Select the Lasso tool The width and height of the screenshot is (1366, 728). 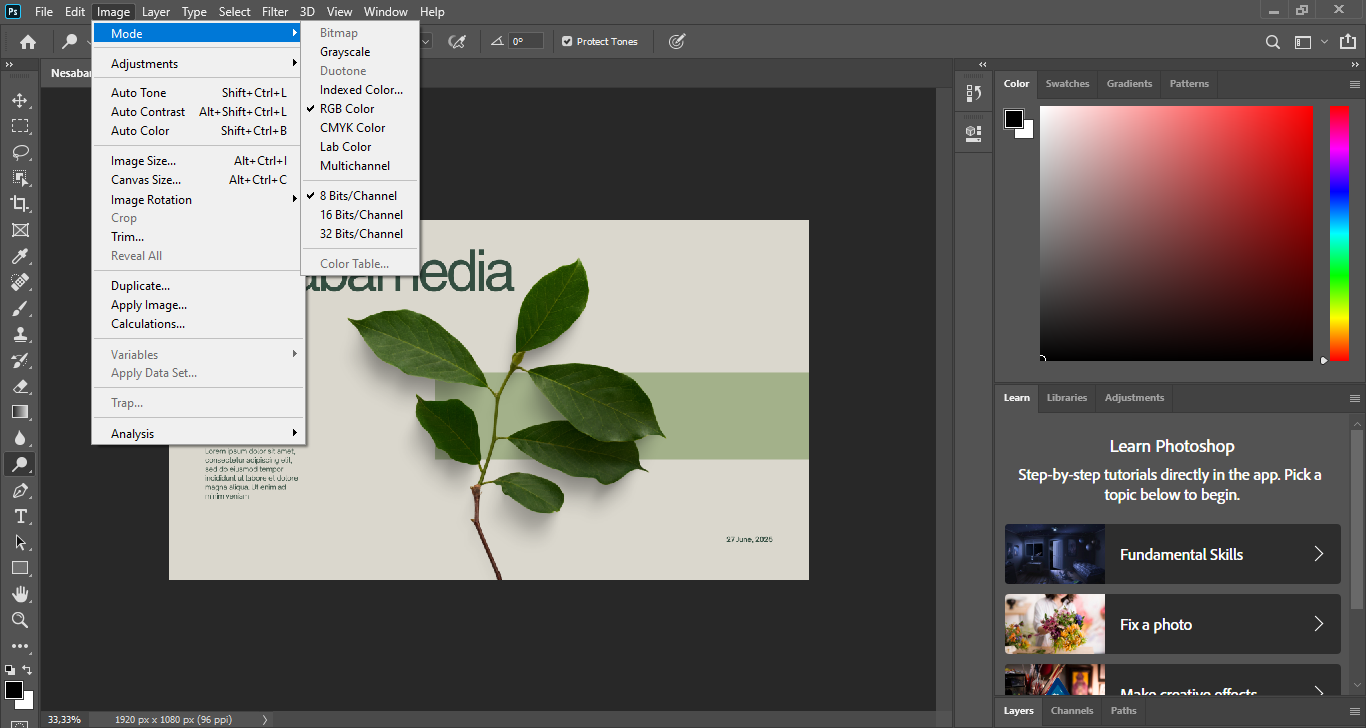tap(19, 152)
